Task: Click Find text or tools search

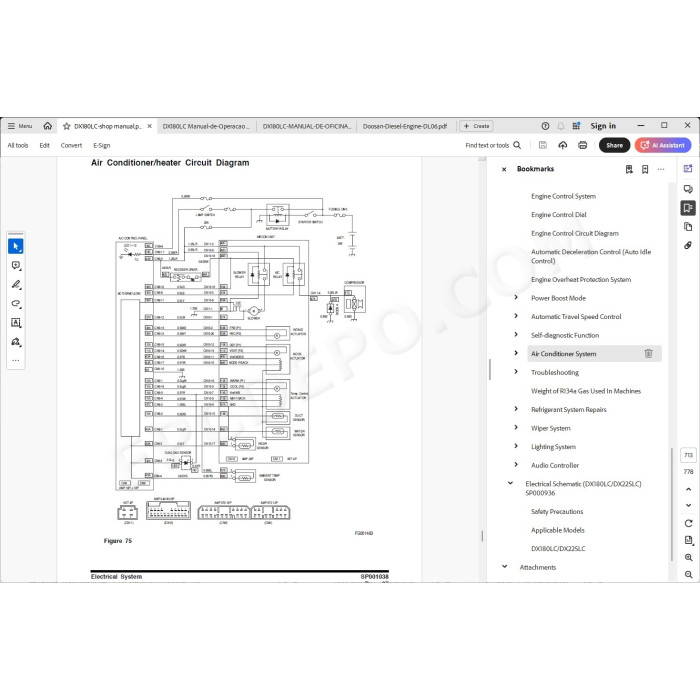Action: (493, 145)
